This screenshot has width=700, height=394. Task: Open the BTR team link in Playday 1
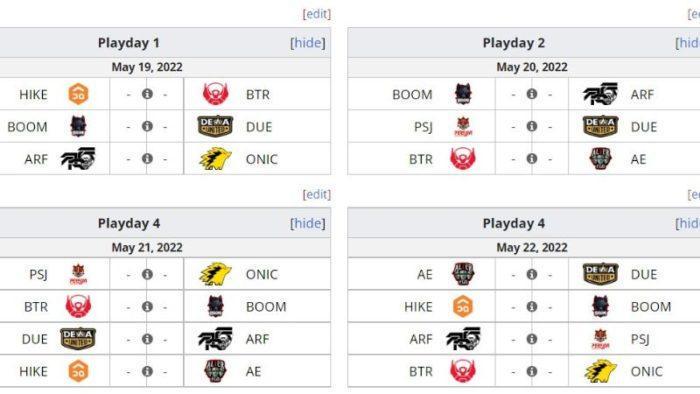(x=258, y=95)
